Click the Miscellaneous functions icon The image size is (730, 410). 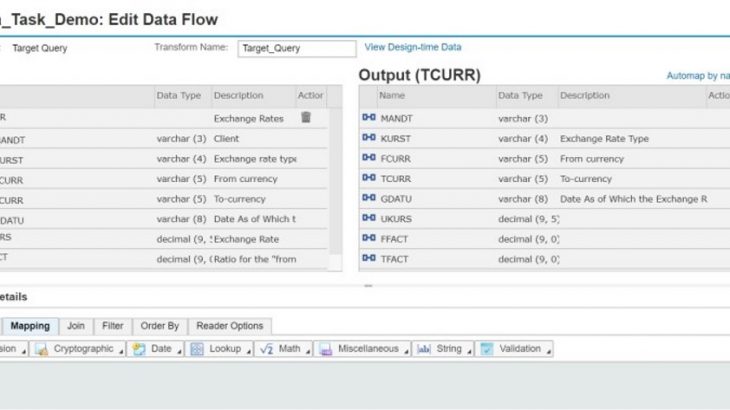point(326,349)
